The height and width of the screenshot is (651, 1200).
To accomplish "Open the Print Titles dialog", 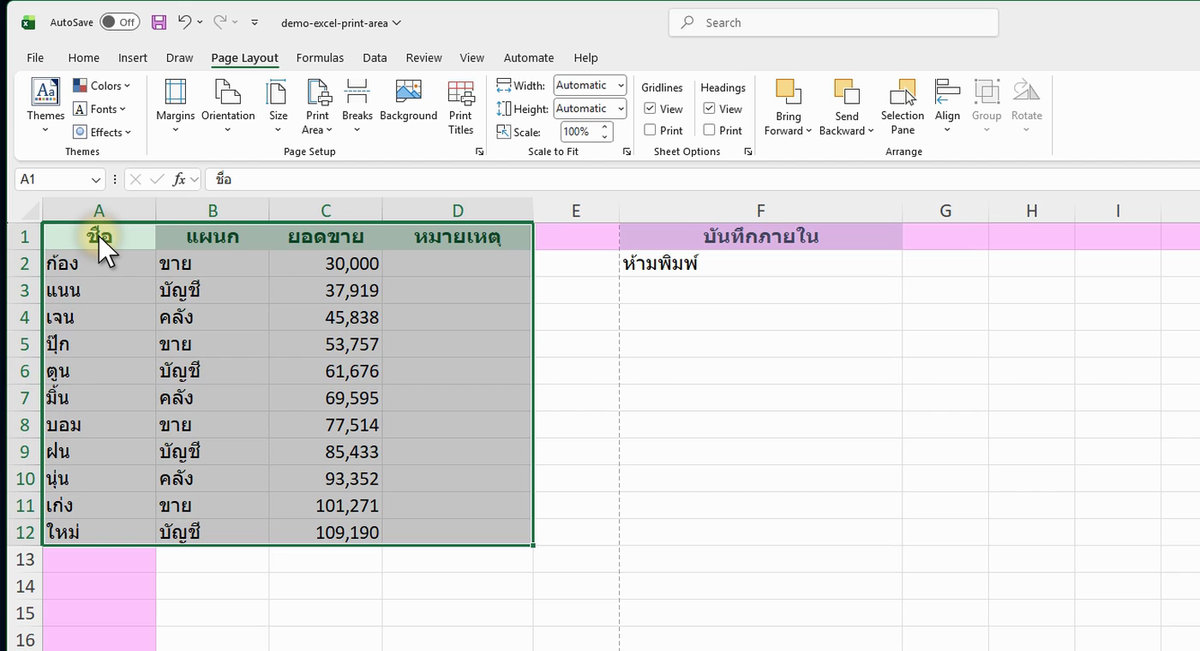I will point(460,107).
